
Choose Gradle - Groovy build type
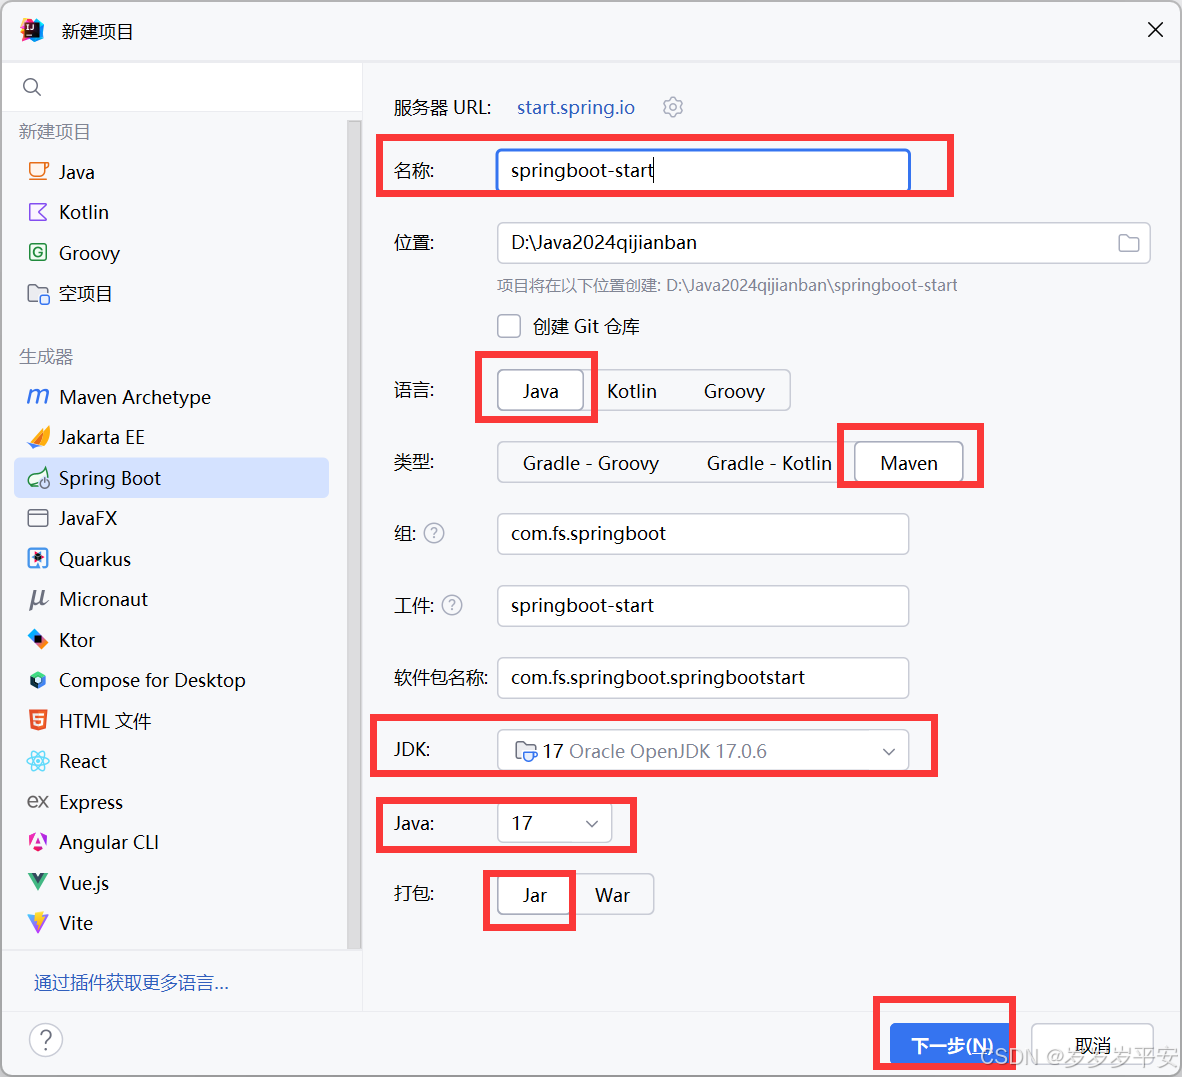click(x=591, y=463)
